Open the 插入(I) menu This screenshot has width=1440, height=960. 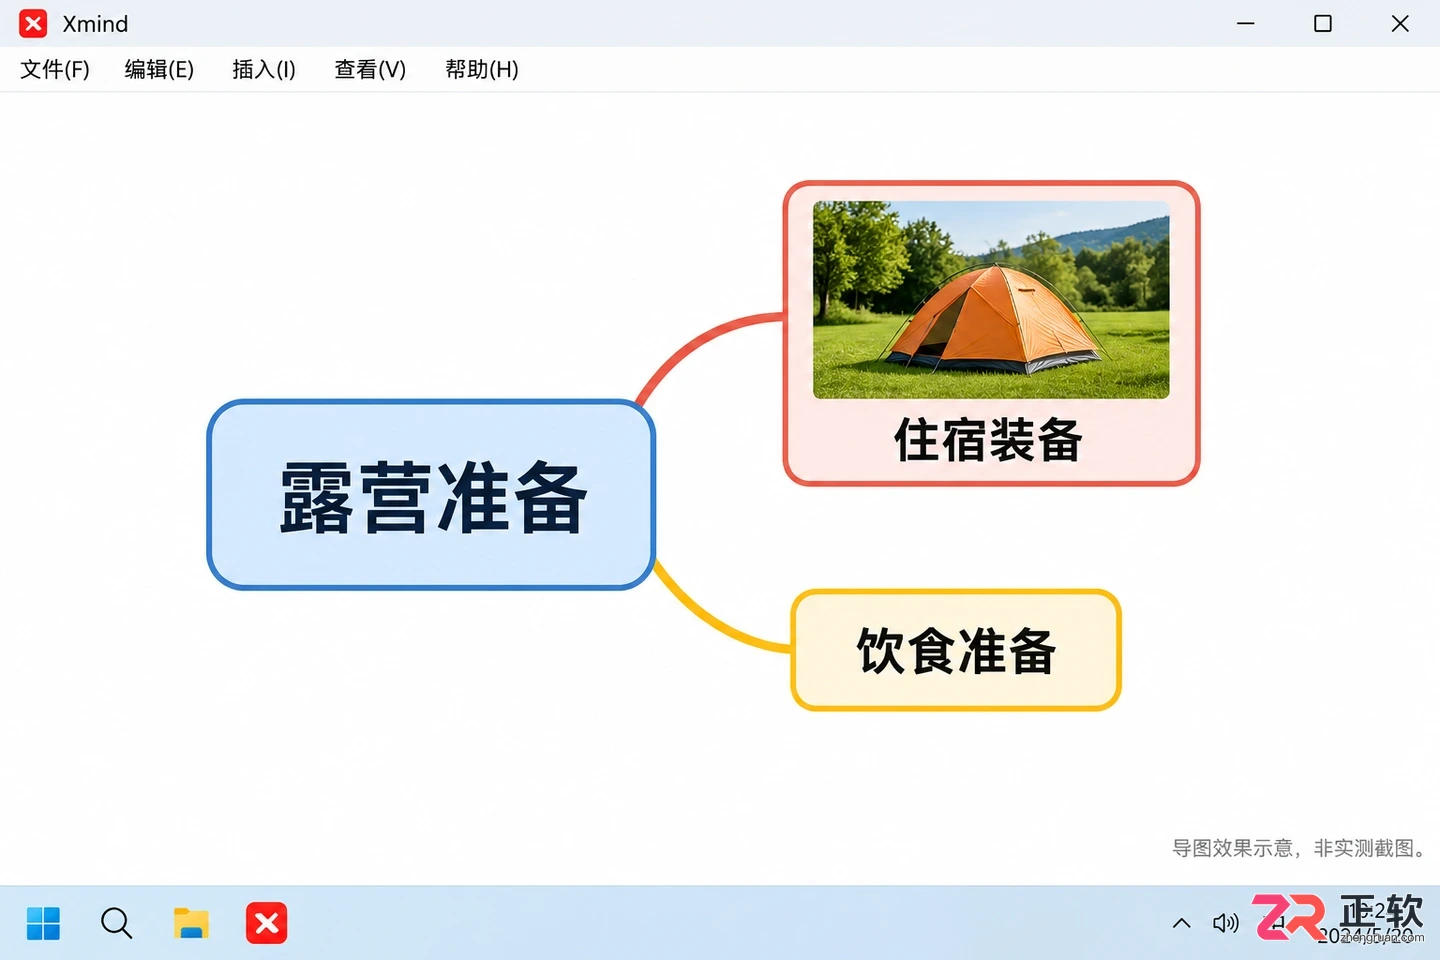pos(264,69)
